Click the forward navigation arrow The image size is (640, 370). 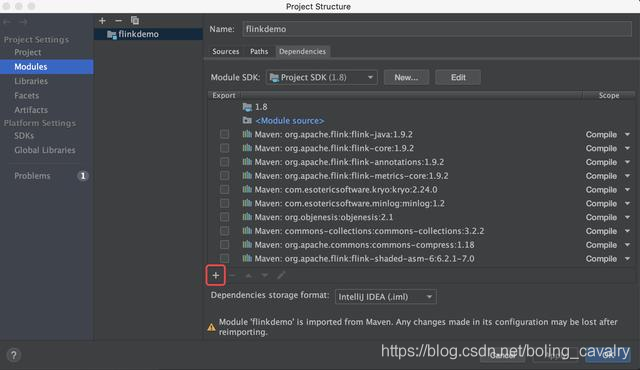coord(23,22)
